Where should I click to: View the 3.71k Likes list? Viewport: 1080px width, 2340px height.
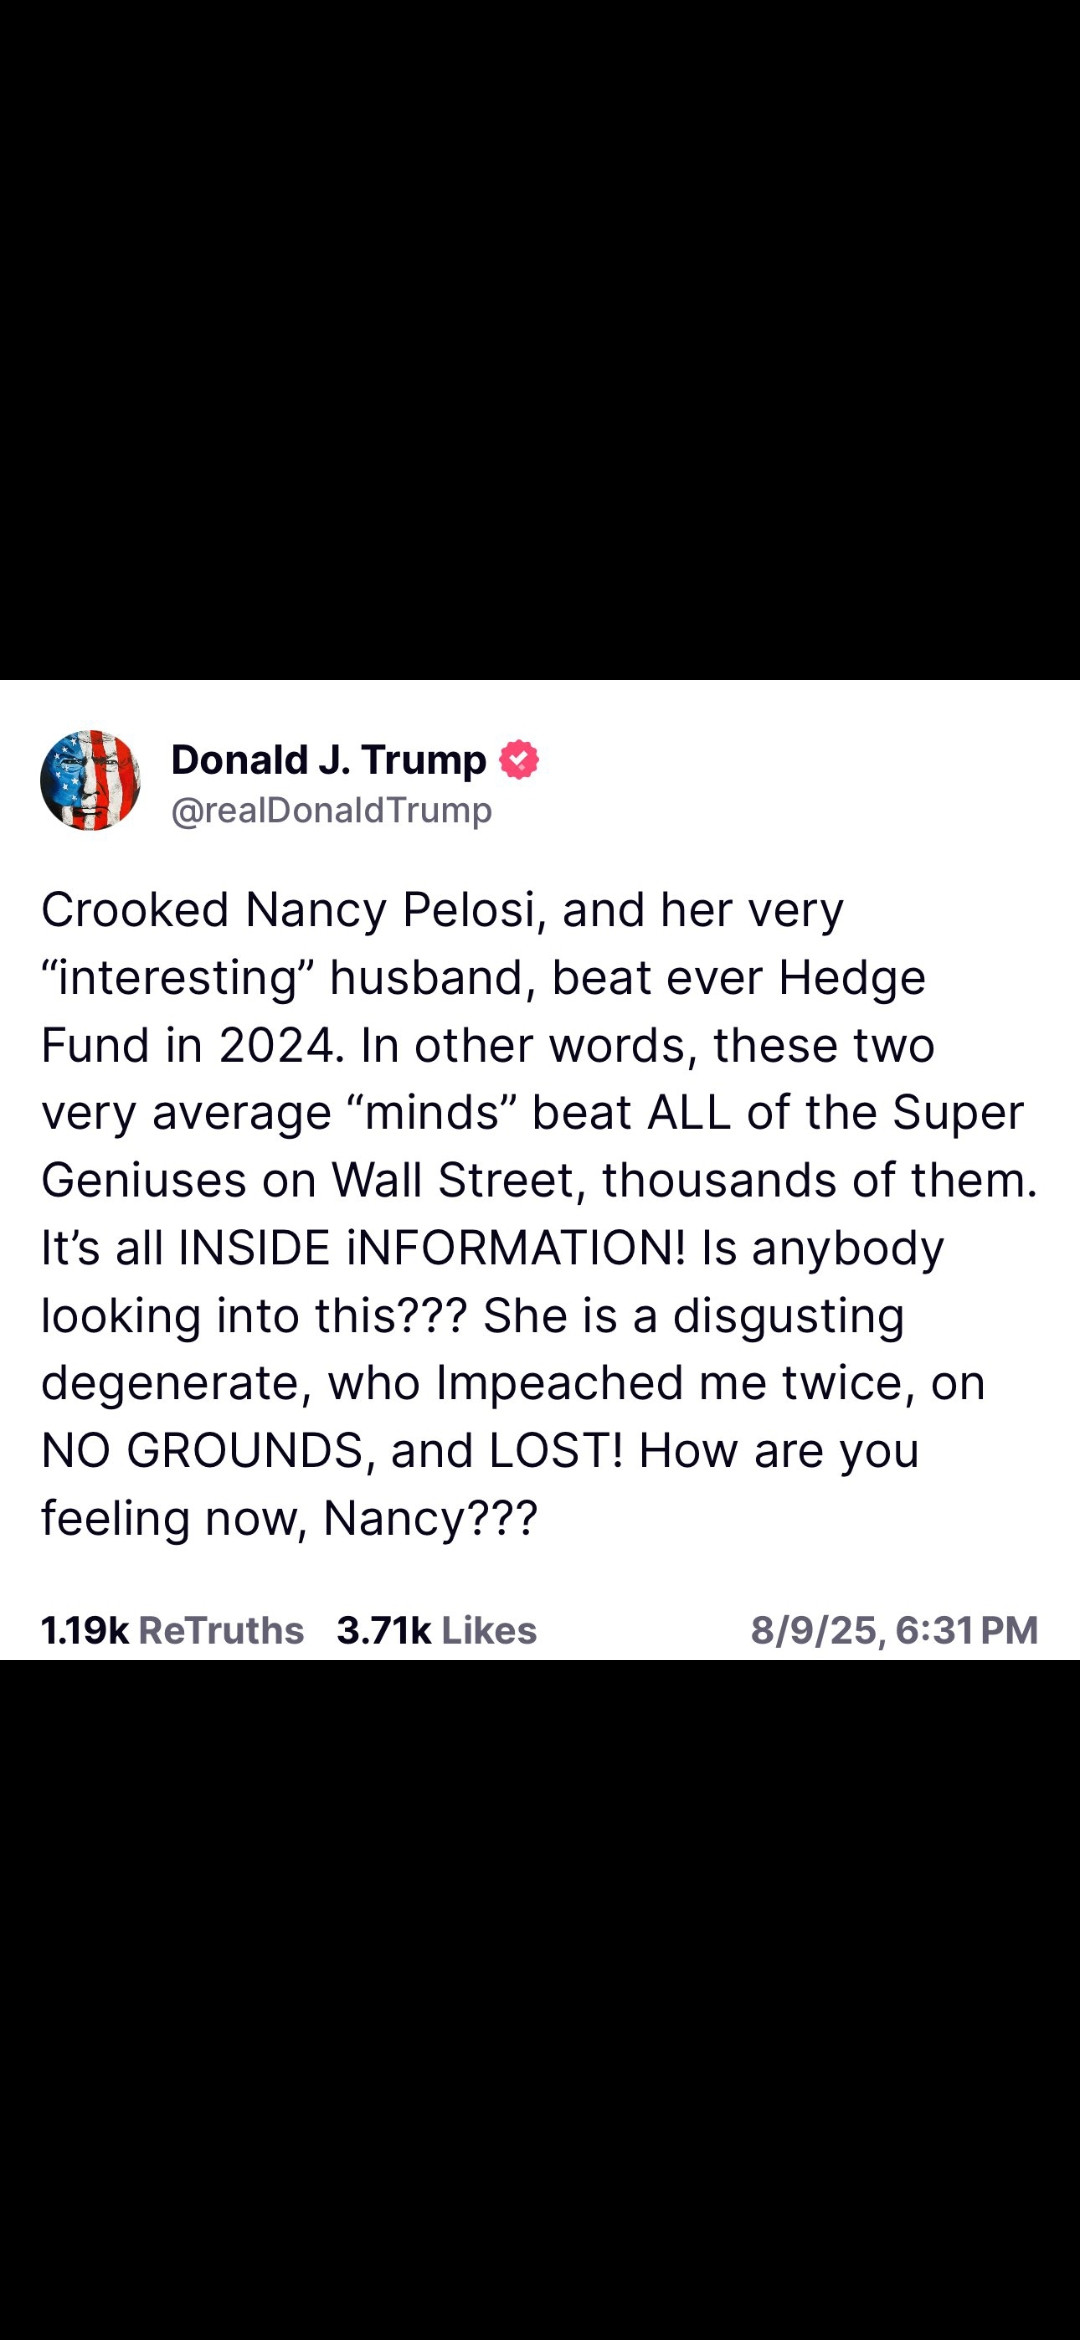pos(437,1630)
